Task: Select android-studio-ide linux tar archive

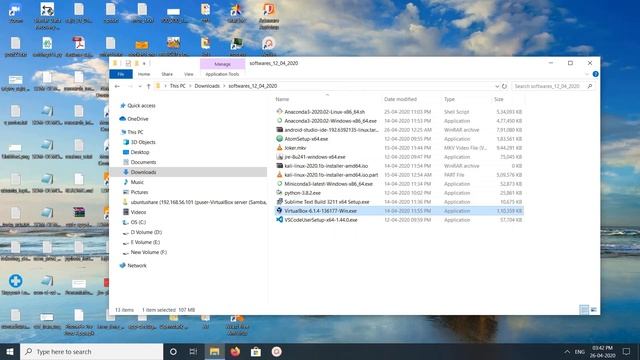Action: [331, 130]
